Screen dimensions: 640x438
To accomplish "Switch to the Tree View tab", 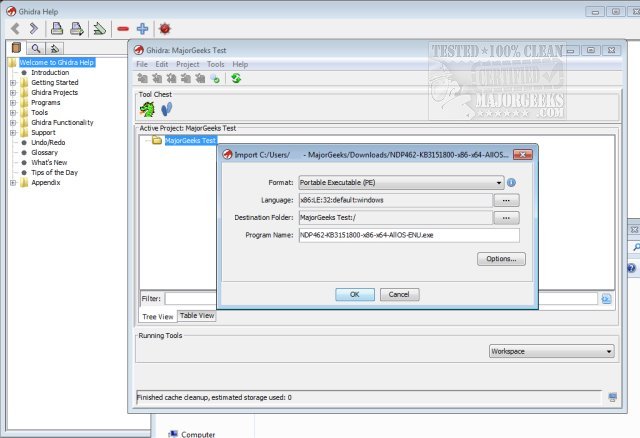I will point(158,316).
